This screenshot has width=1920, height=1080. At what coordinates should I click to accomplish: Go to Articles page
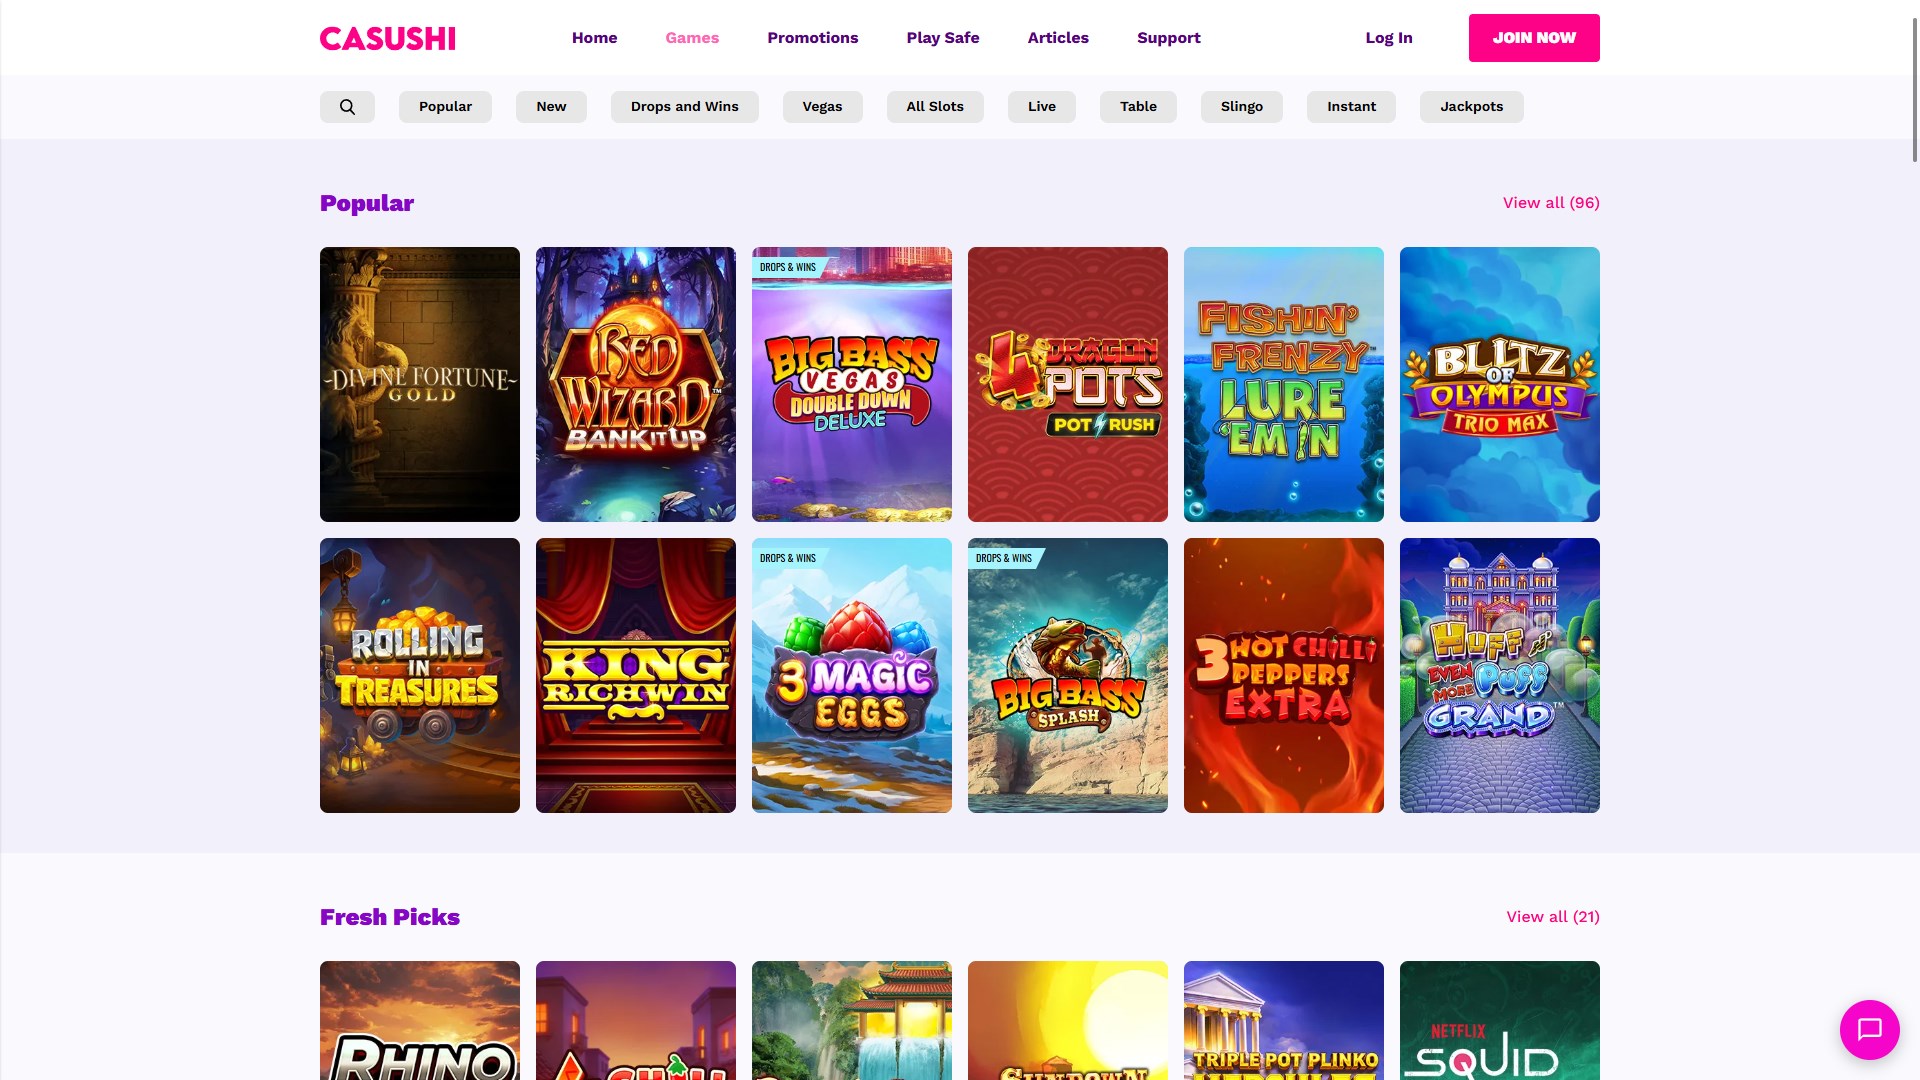[x=1058, y=38]
